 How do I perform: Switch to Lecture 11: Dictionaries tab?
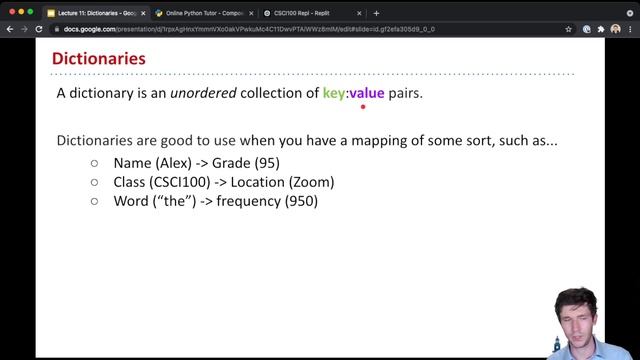96,13
